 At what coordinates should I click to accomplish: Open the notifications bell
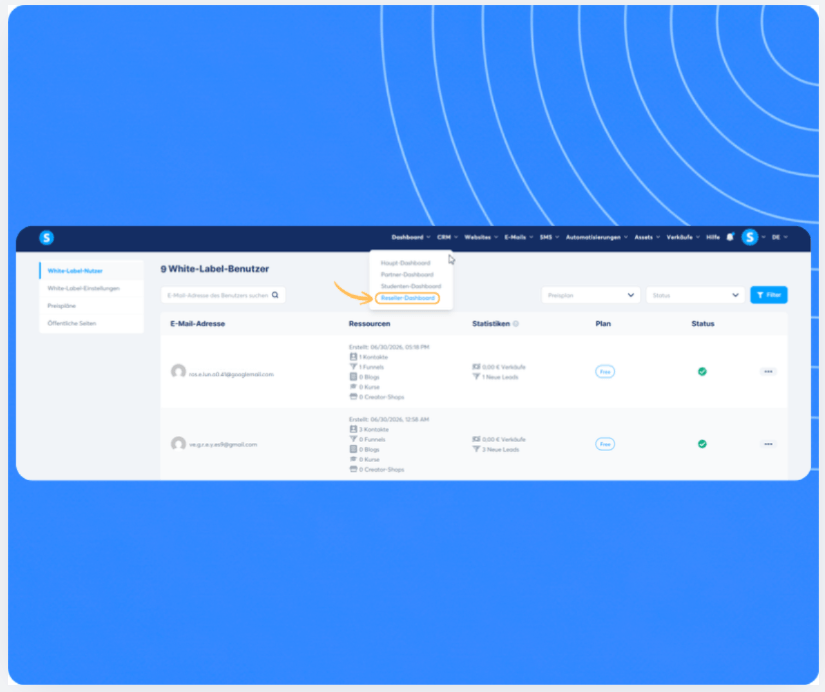[x=730, y=237]
